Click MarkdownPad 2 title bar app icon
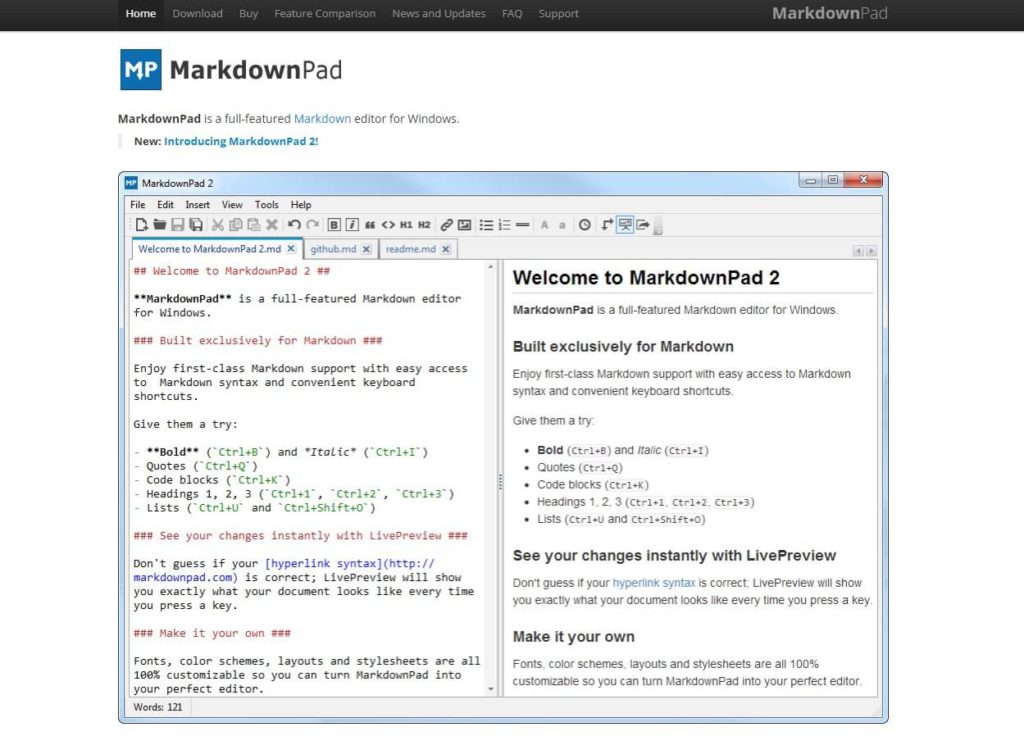Screen dimensions: 1024x736 tap(131, 183)
